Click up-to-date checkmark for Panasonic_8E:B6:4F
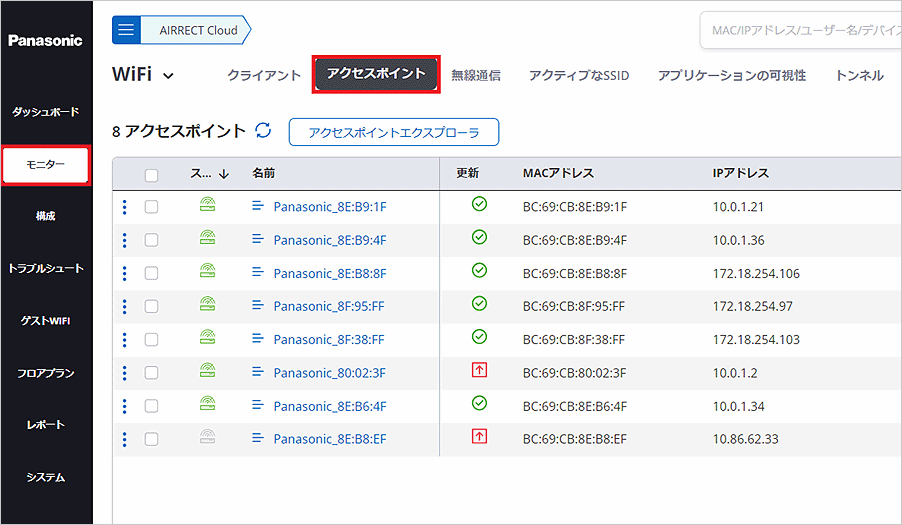 [479, 403]
